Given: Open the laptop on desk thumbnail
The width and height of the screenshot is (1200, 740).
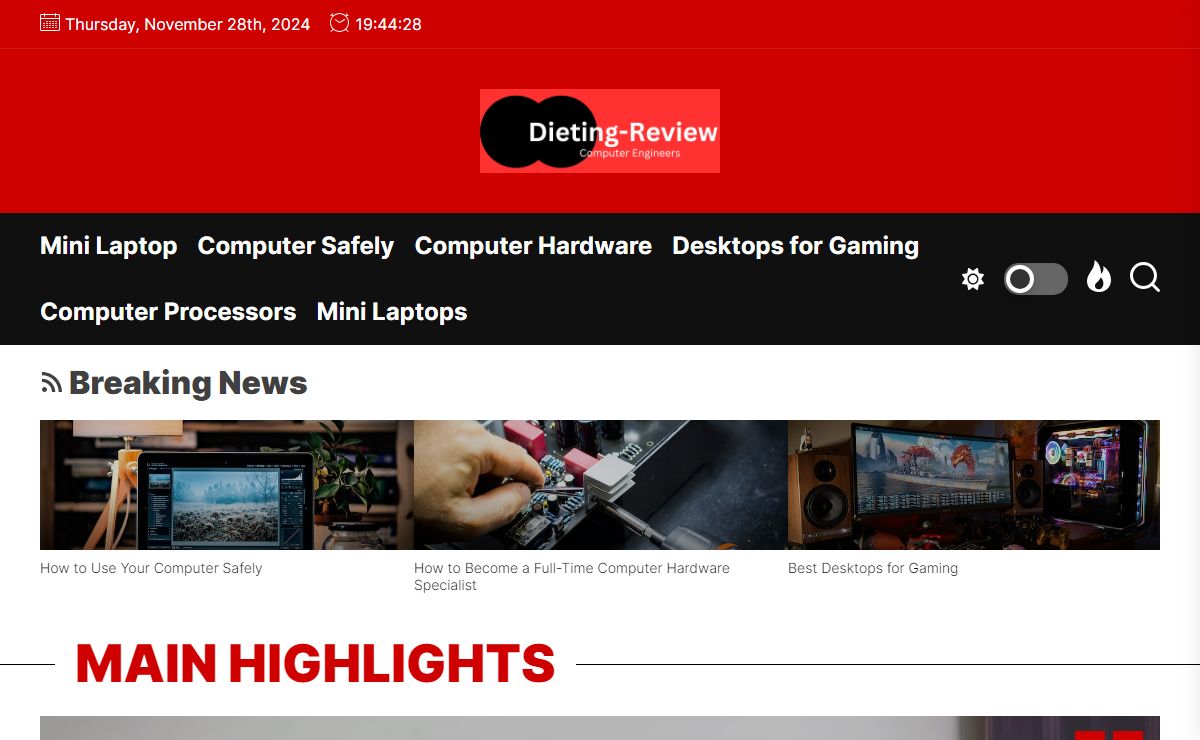Looking at the screenshot, I should pos(227,485).
